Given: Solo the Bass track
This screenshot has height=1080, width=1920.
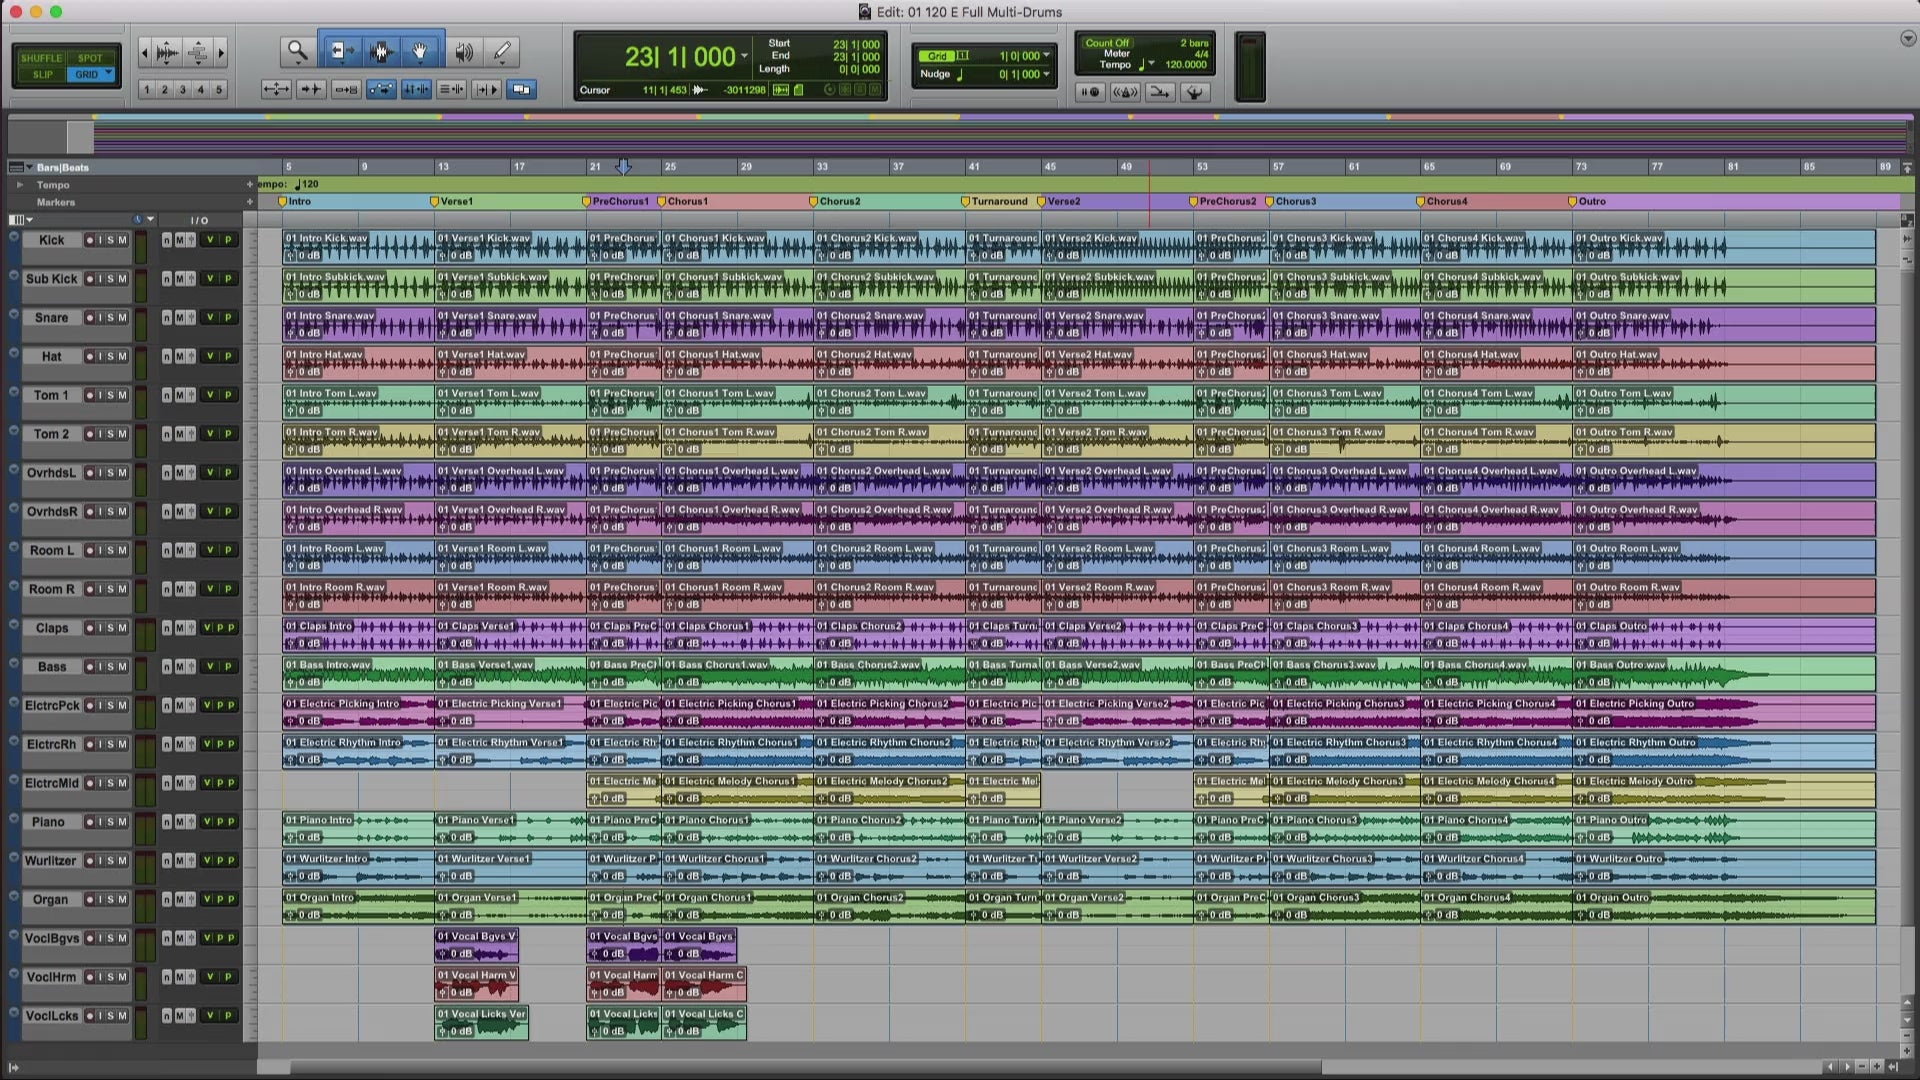Looking at the screenshot, I should 111,667.
